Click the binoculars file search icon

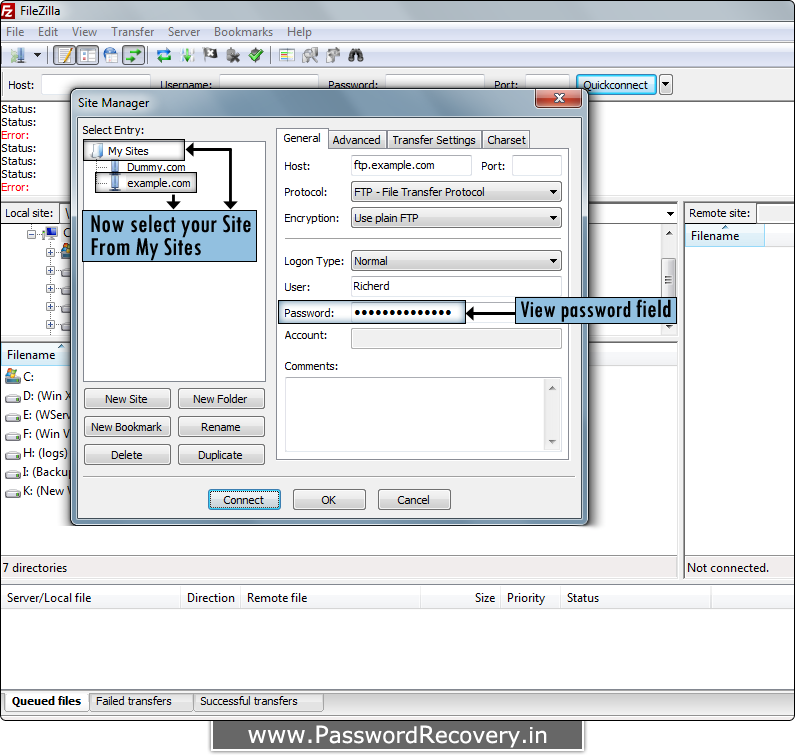click(356, 55)
